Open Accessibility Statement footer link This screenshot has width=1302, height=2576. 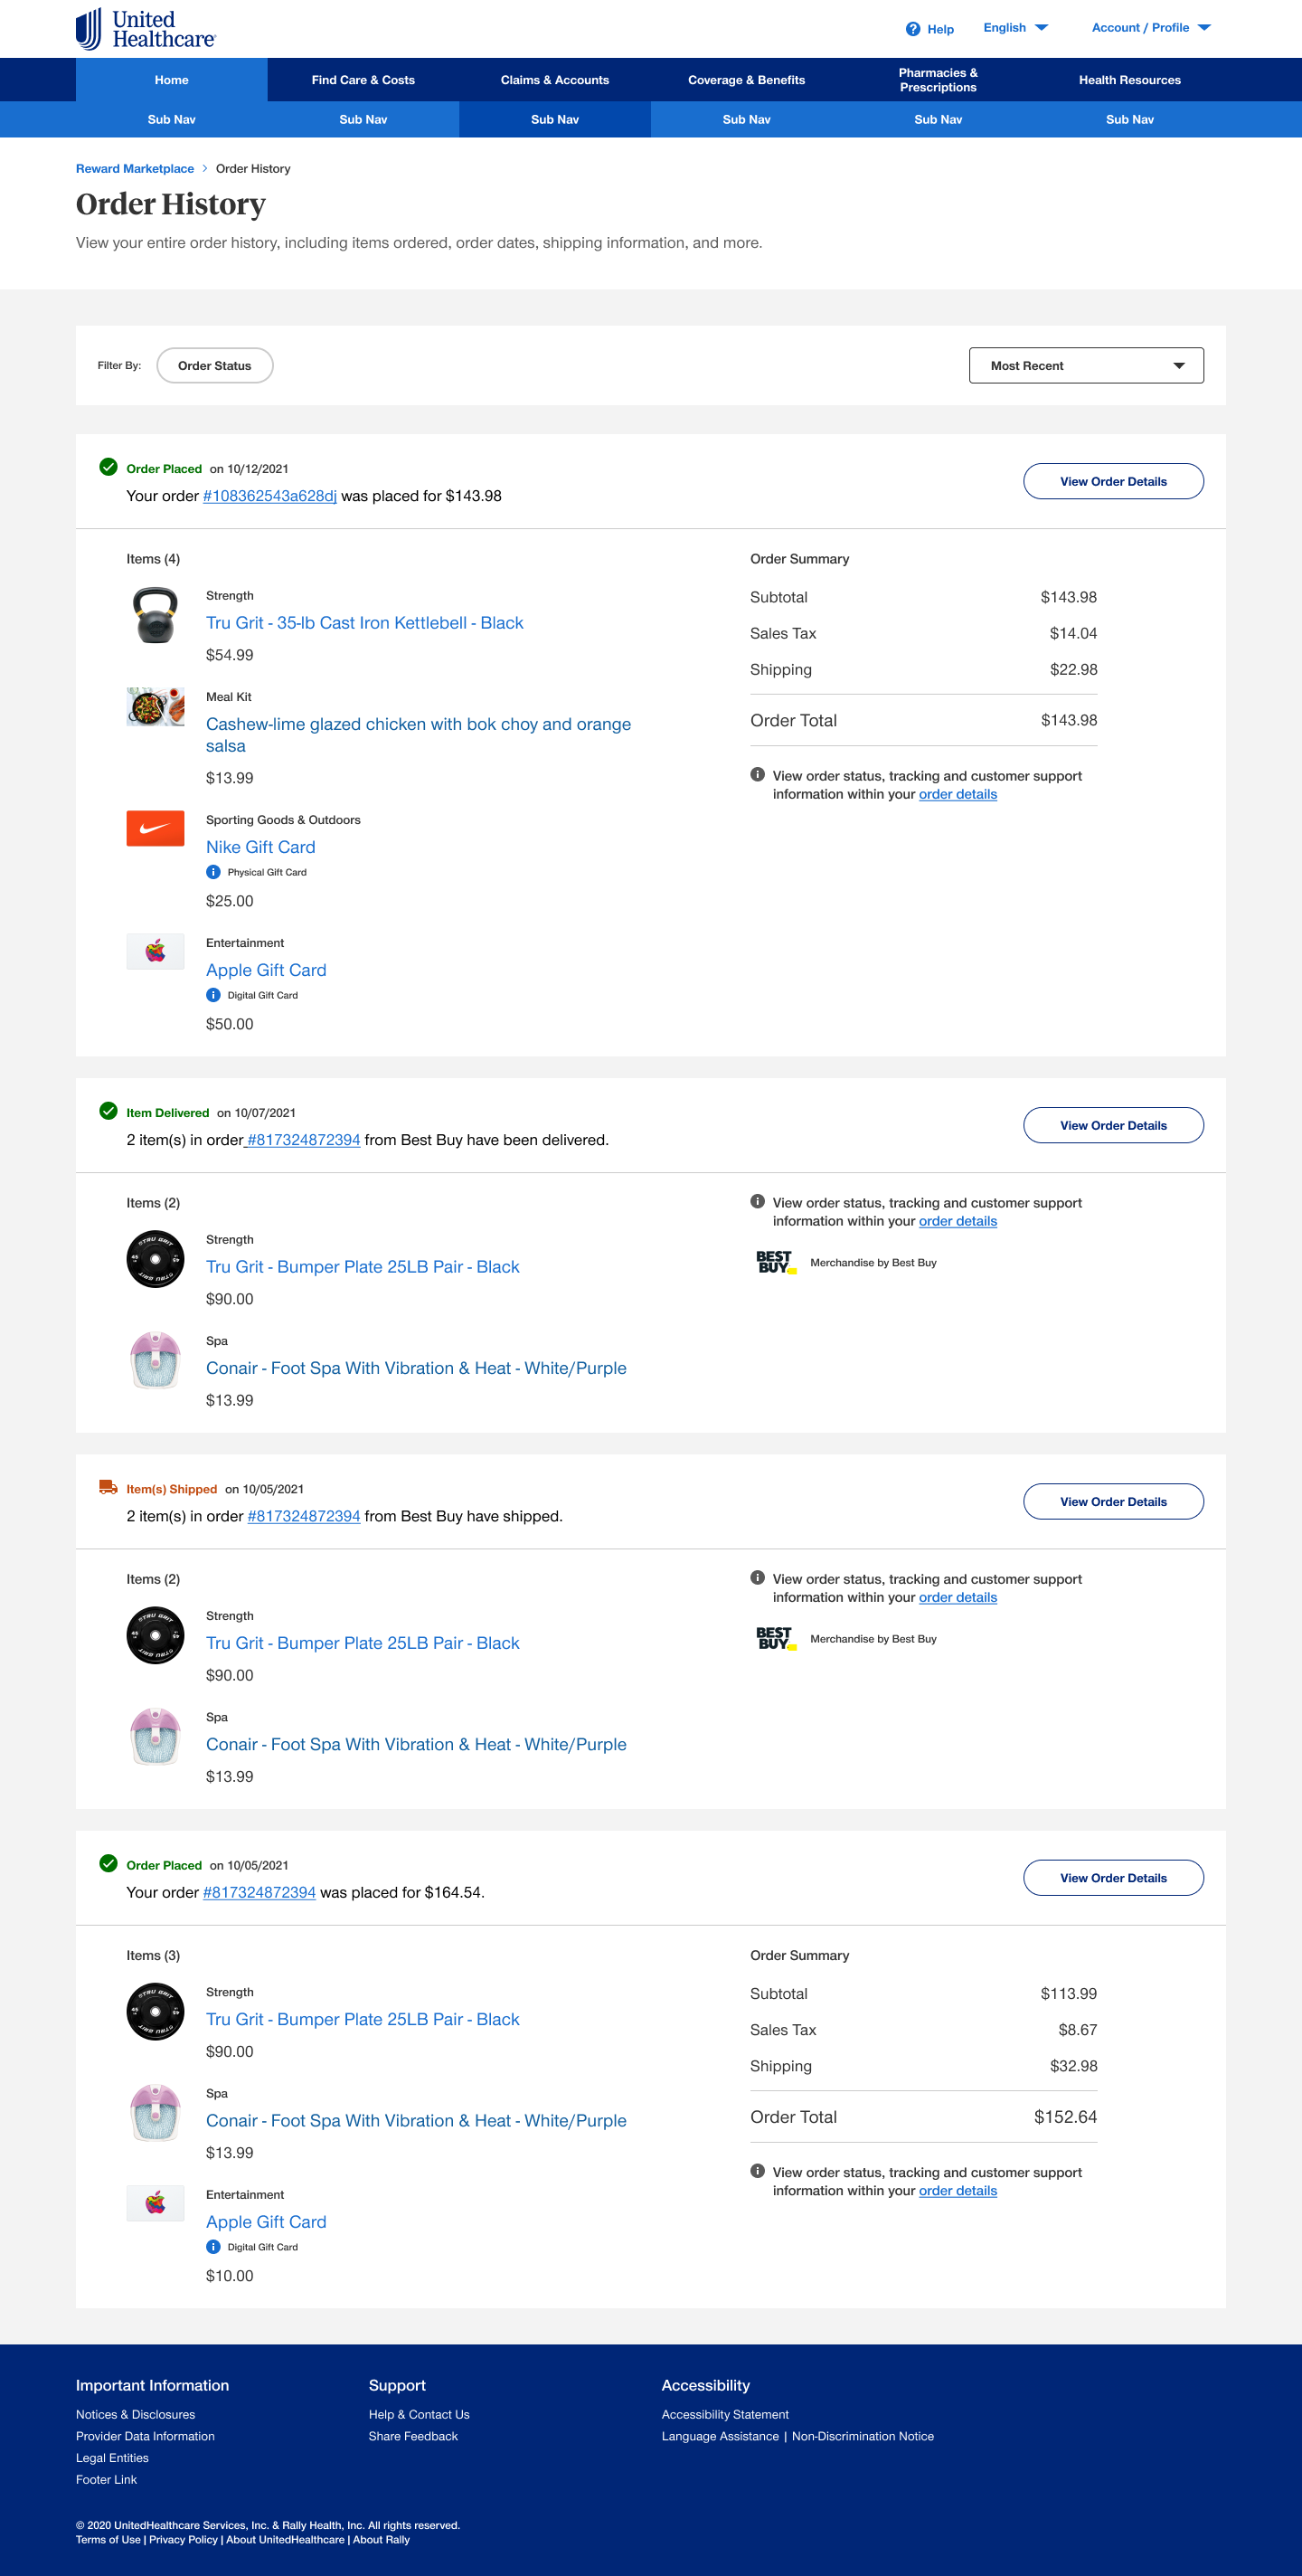(725, 2414)
